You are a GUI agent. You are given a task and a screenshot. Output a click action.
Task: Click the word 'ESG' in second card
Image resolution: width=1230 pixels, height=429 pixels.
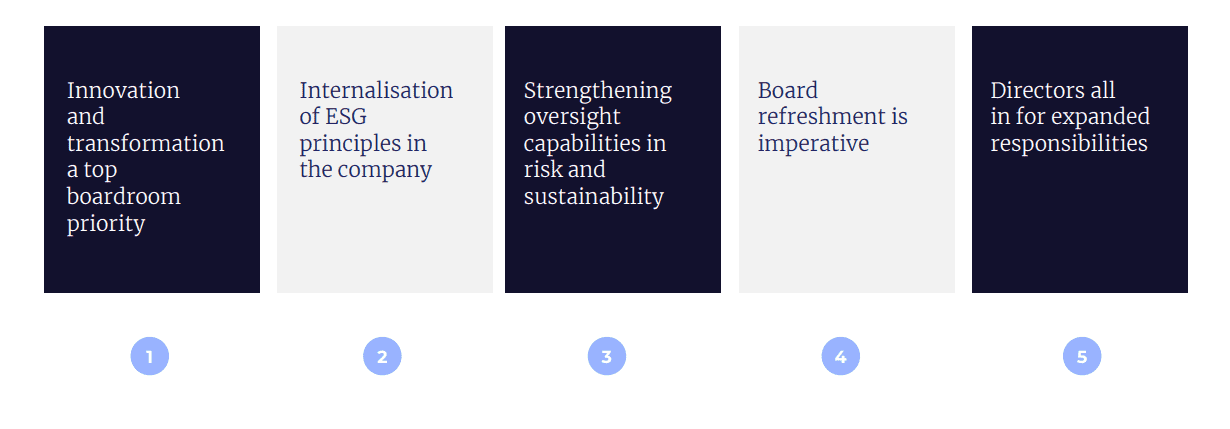pyautogui.click(x=345, y=117)
